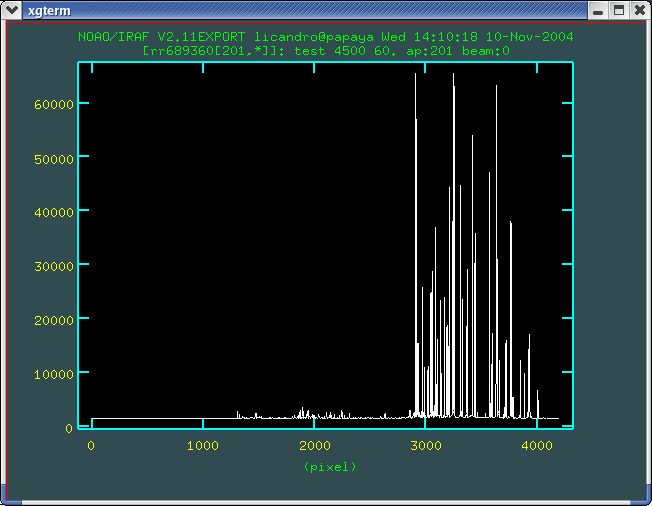Select the (pixel) x-axis label
652x506 pixels.
click(329, 466)
